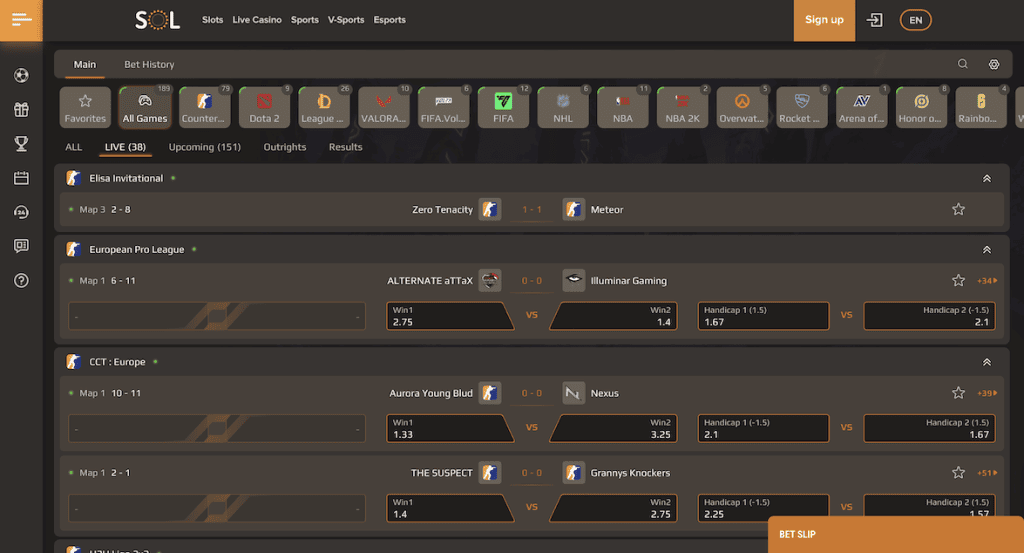The image size is (1024, 553).
Task: Open the EN language selector
Action: point(916,20)
